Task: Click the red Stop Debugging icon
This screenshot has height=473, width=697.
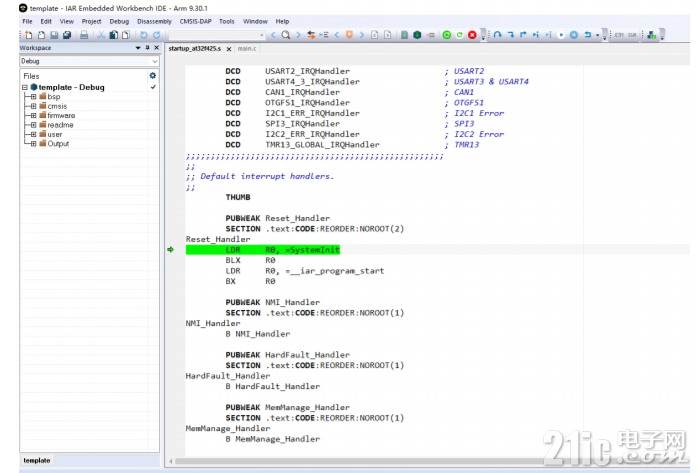Action: (x=472, y=35)
